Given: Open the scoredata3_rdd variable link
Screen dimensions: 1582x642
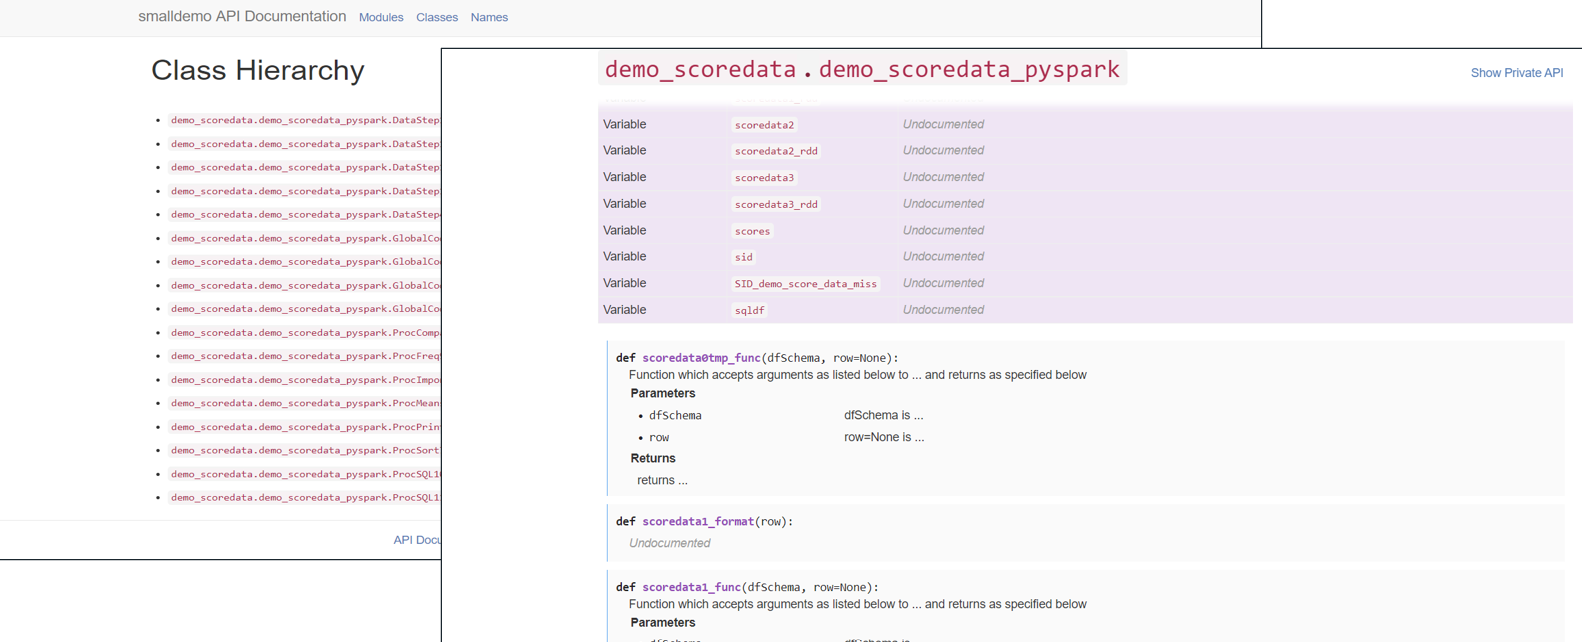Looking at the screenshot, I should click(776, 204).
